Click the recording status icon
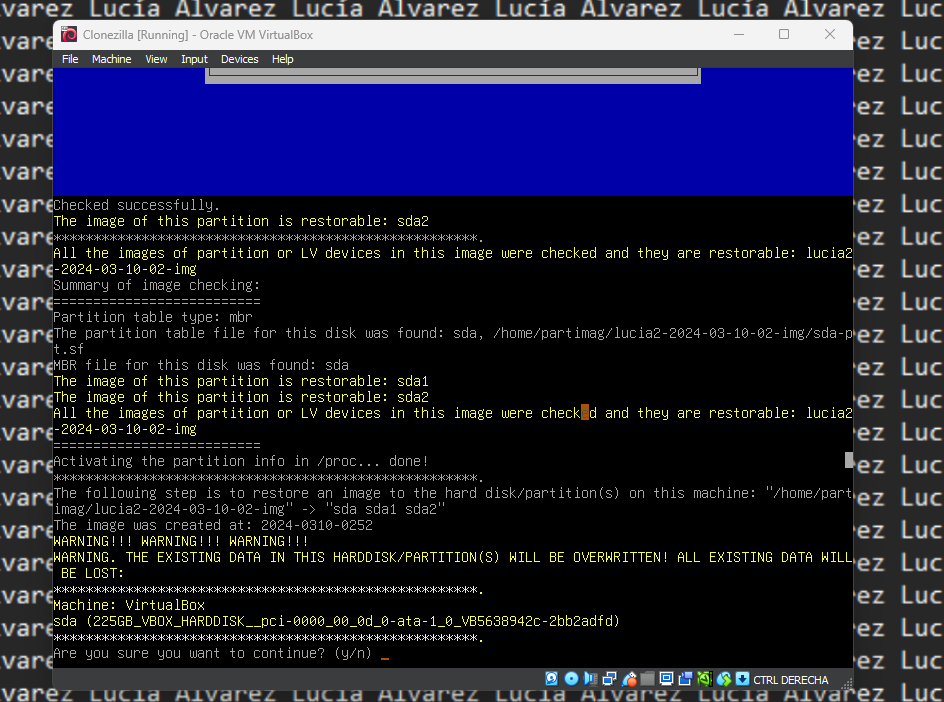 click(x=685, y=679)
